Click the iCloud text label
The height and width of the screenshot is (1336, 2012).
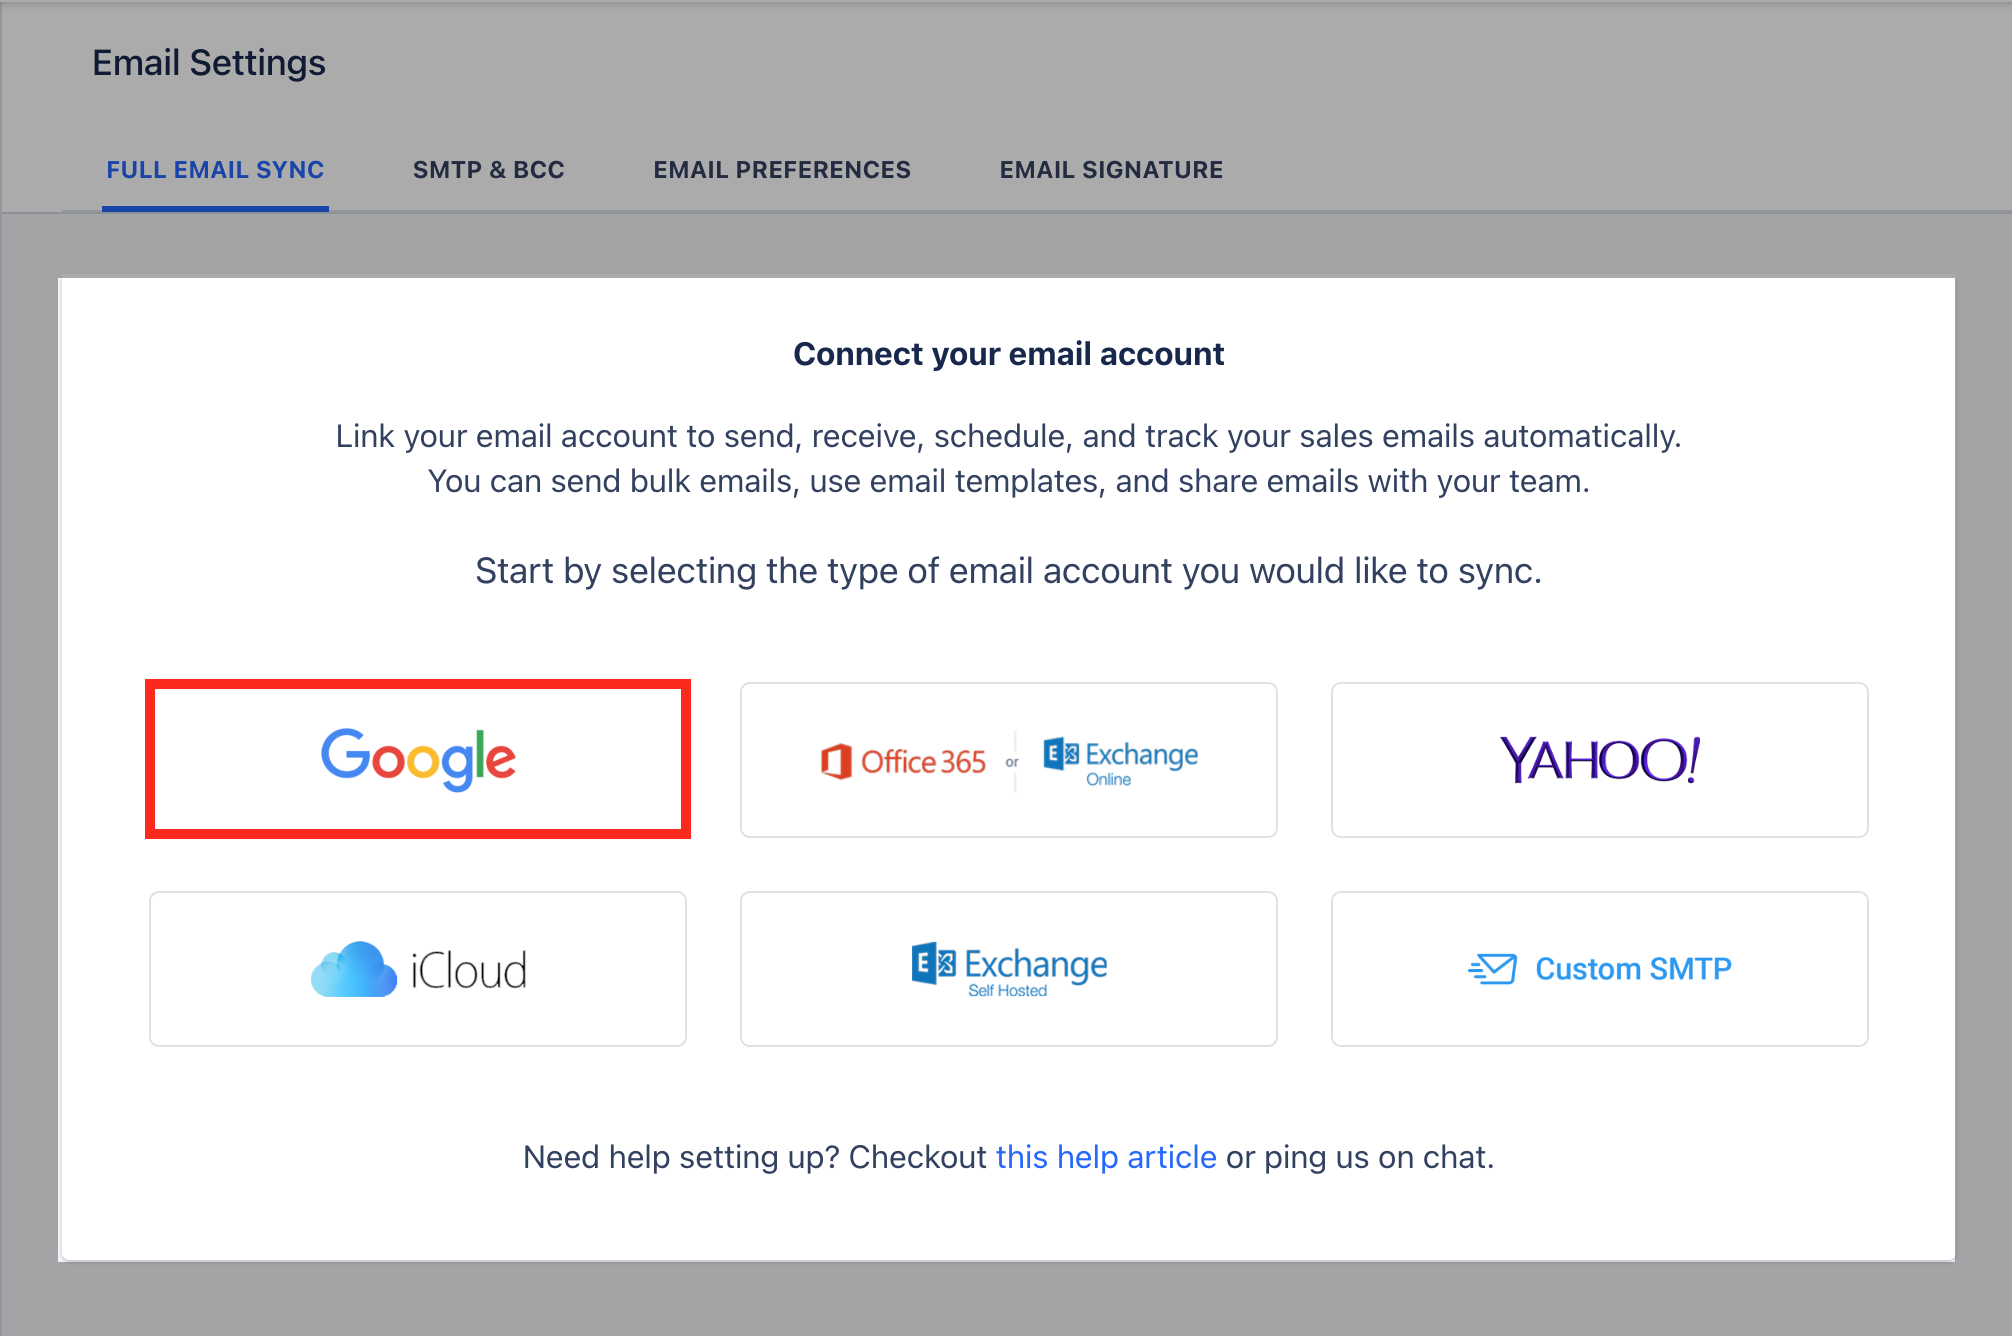(x=469, y=971)
